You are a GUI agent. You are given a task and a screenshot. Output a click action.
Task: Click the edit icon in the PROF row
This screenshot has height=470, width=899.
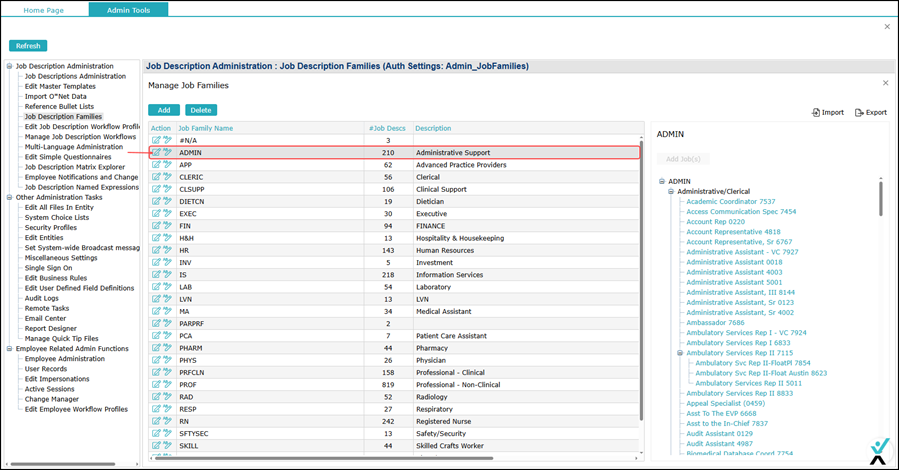point(156,385)
